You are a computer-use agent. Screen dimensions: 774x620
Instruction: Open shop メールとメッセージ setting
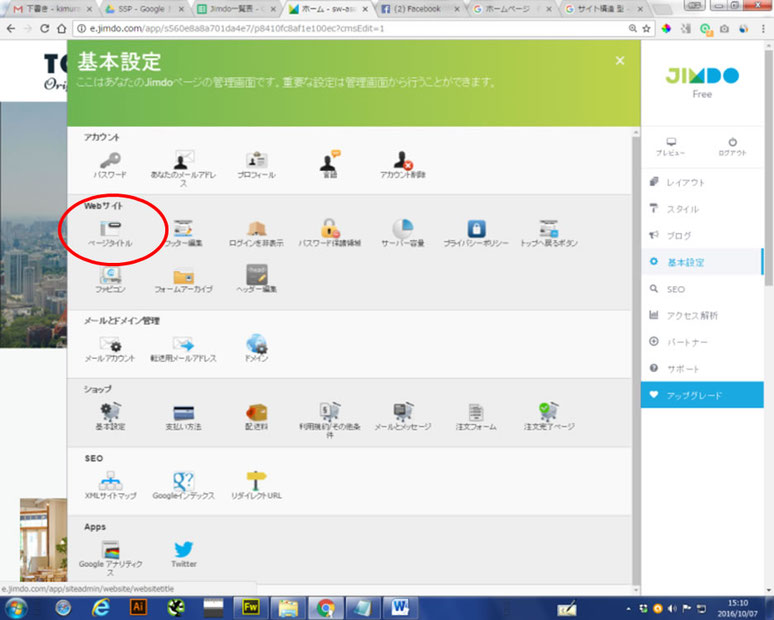(403, 417)
